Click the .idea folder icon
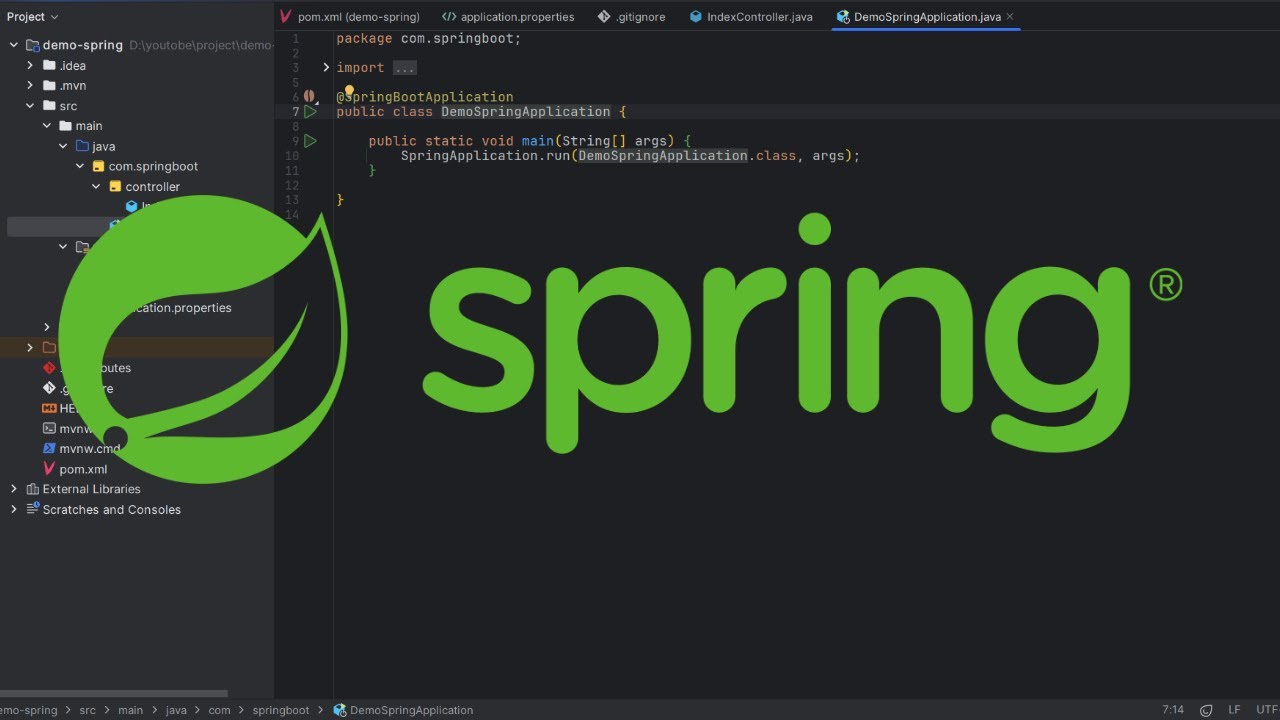 coord(49,66)
